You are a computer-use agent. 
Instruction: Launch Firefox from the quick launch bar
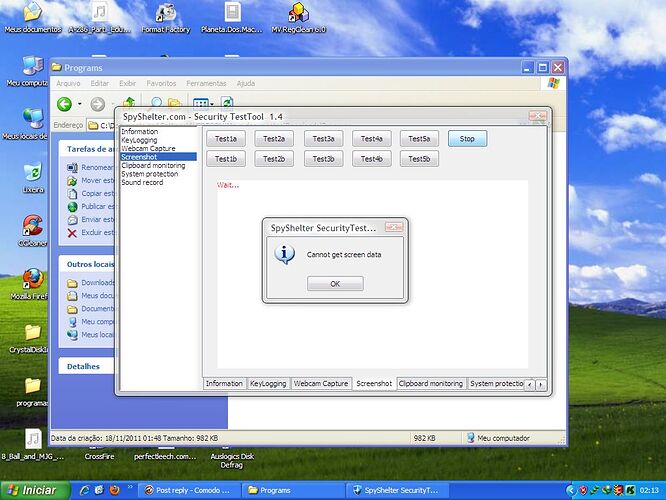point(114,490)
